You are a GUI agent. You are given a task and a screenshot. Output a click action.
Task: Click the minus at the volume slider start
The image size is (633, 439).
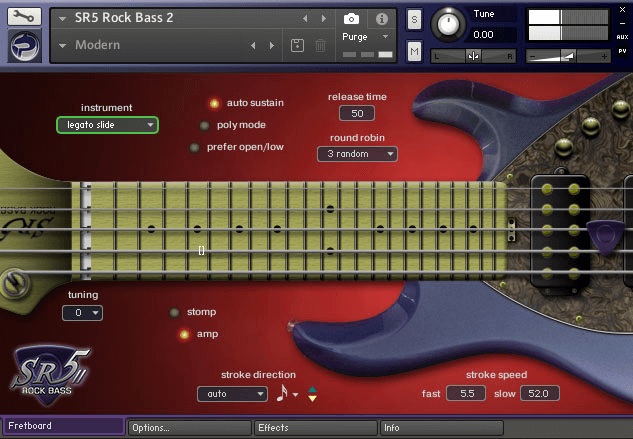tap(532, 57)
